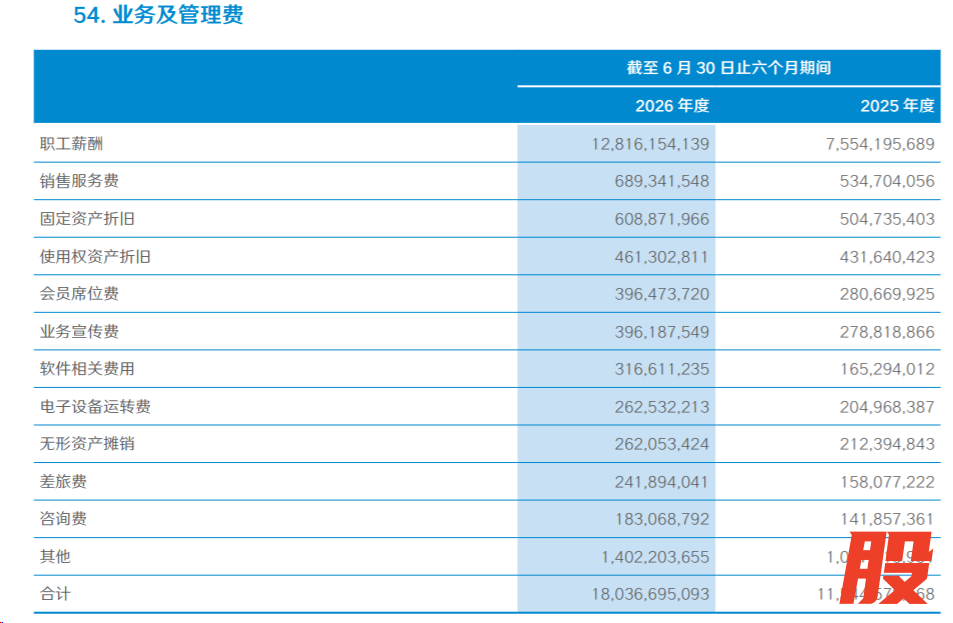Click value 1,402,203,655
The height and width of the screenshot is (623, 953).
(x=655, y=557)
